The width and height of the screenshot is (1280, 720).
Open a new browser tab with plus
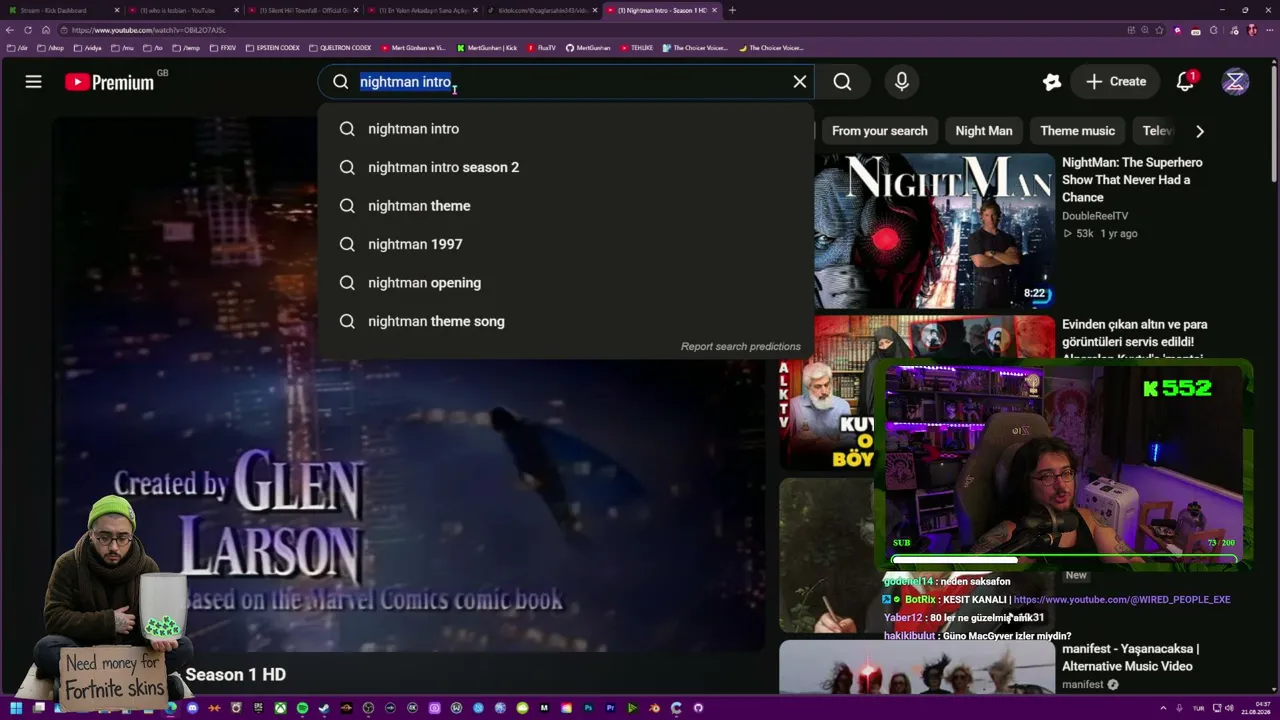pos(732,10)
